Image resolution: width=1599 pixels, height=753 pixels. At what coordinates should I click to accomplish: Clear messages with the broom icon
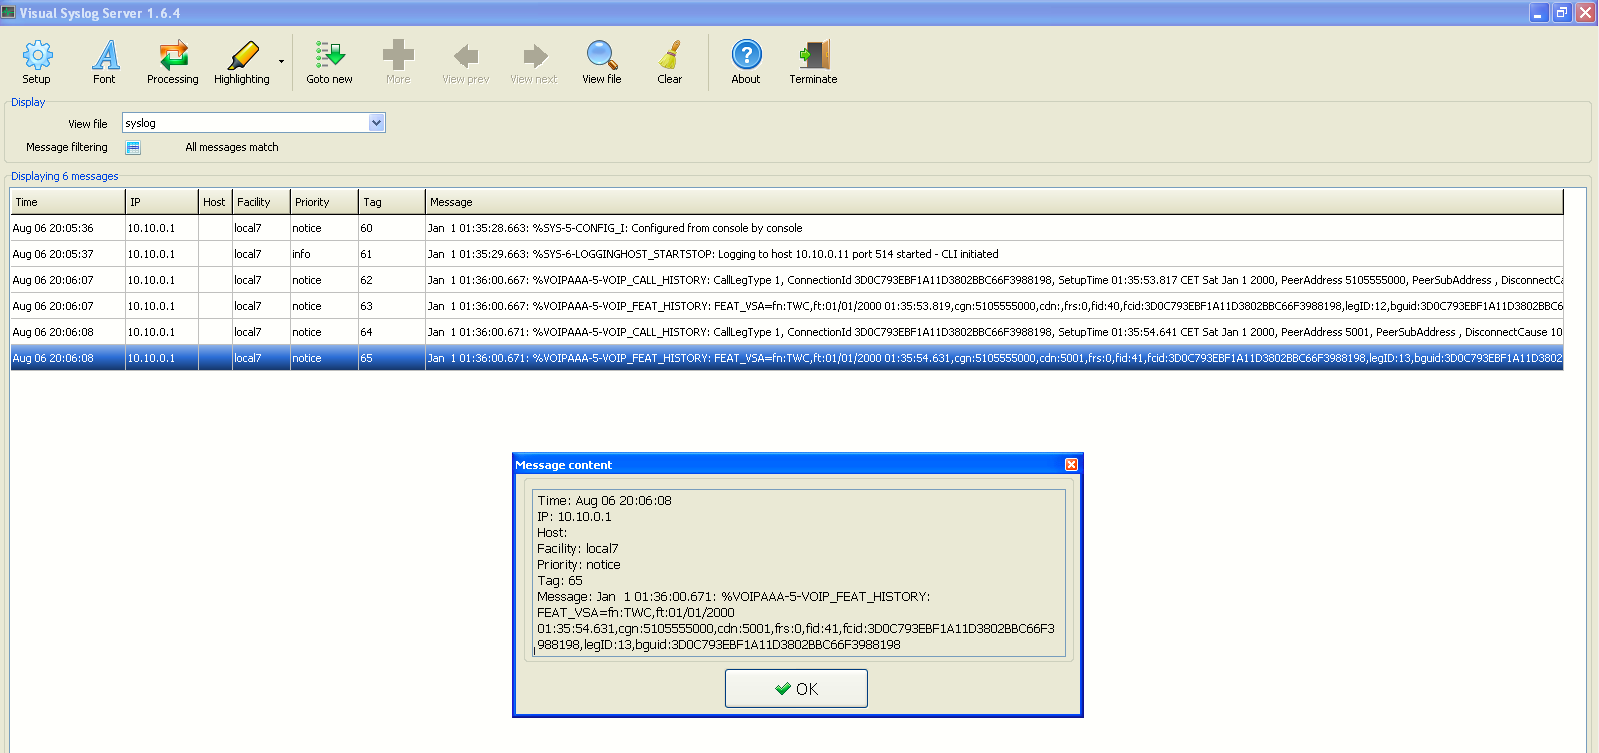tap(670, 63)
